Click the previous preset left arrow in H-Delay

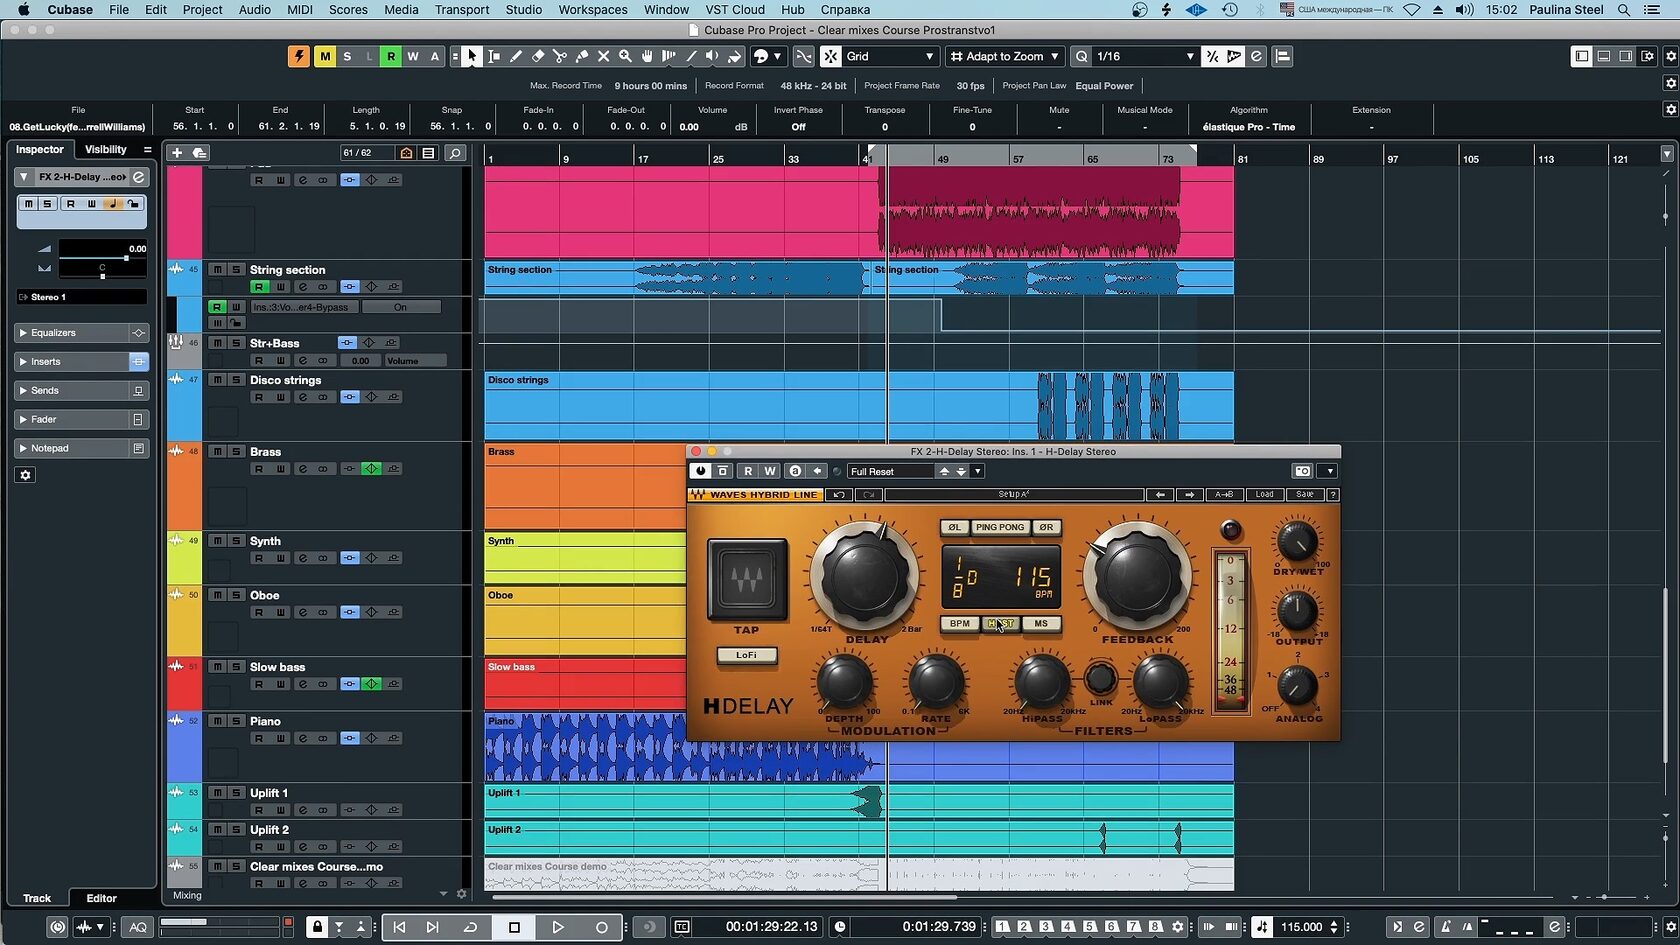click(1160, 495)
